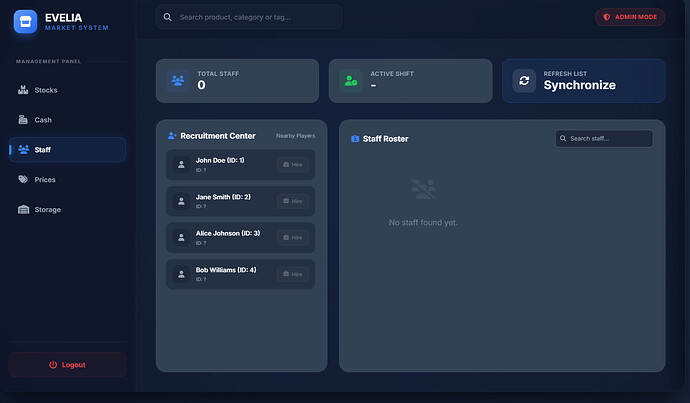Open the Storage section
This screenshot has height=403, width=690.
(67, 209)
